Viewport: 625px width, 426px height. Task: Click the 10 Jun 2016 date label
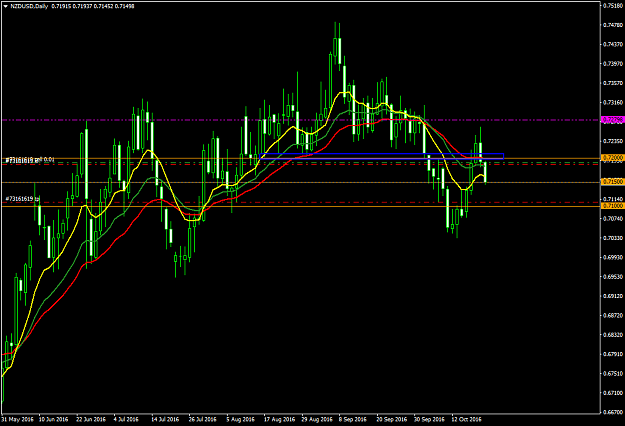click(53, 419)
